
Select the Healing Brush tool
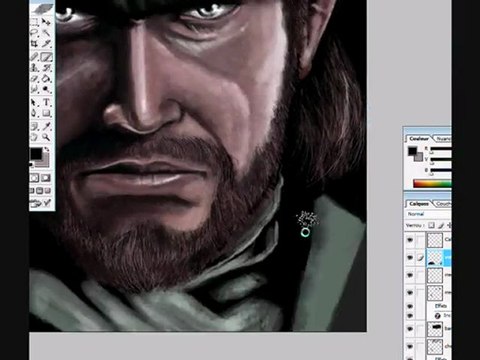pyautogui.click(x=34, y=57)
